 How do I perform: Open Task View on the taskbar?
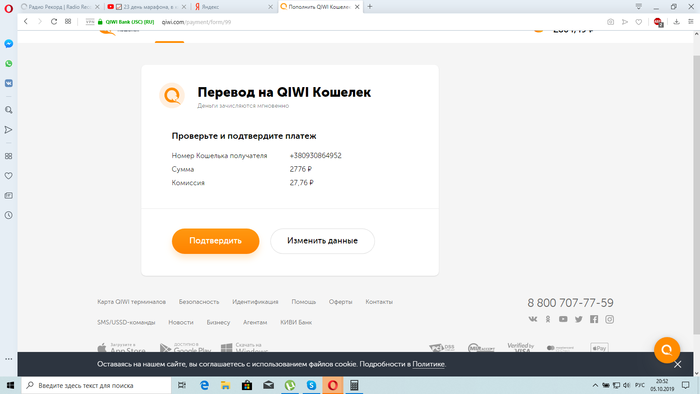point(182,386)
